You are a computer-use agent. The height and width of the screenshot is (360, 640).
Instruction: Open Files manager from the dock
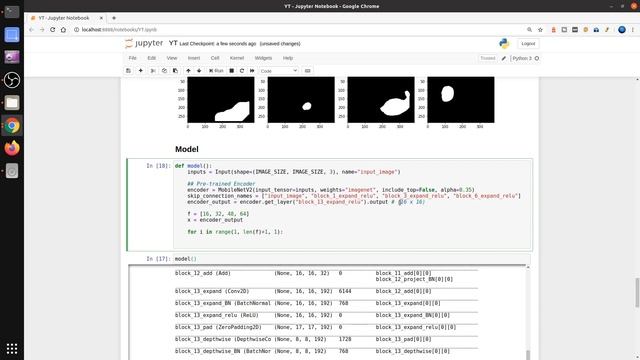pos(12,103)
